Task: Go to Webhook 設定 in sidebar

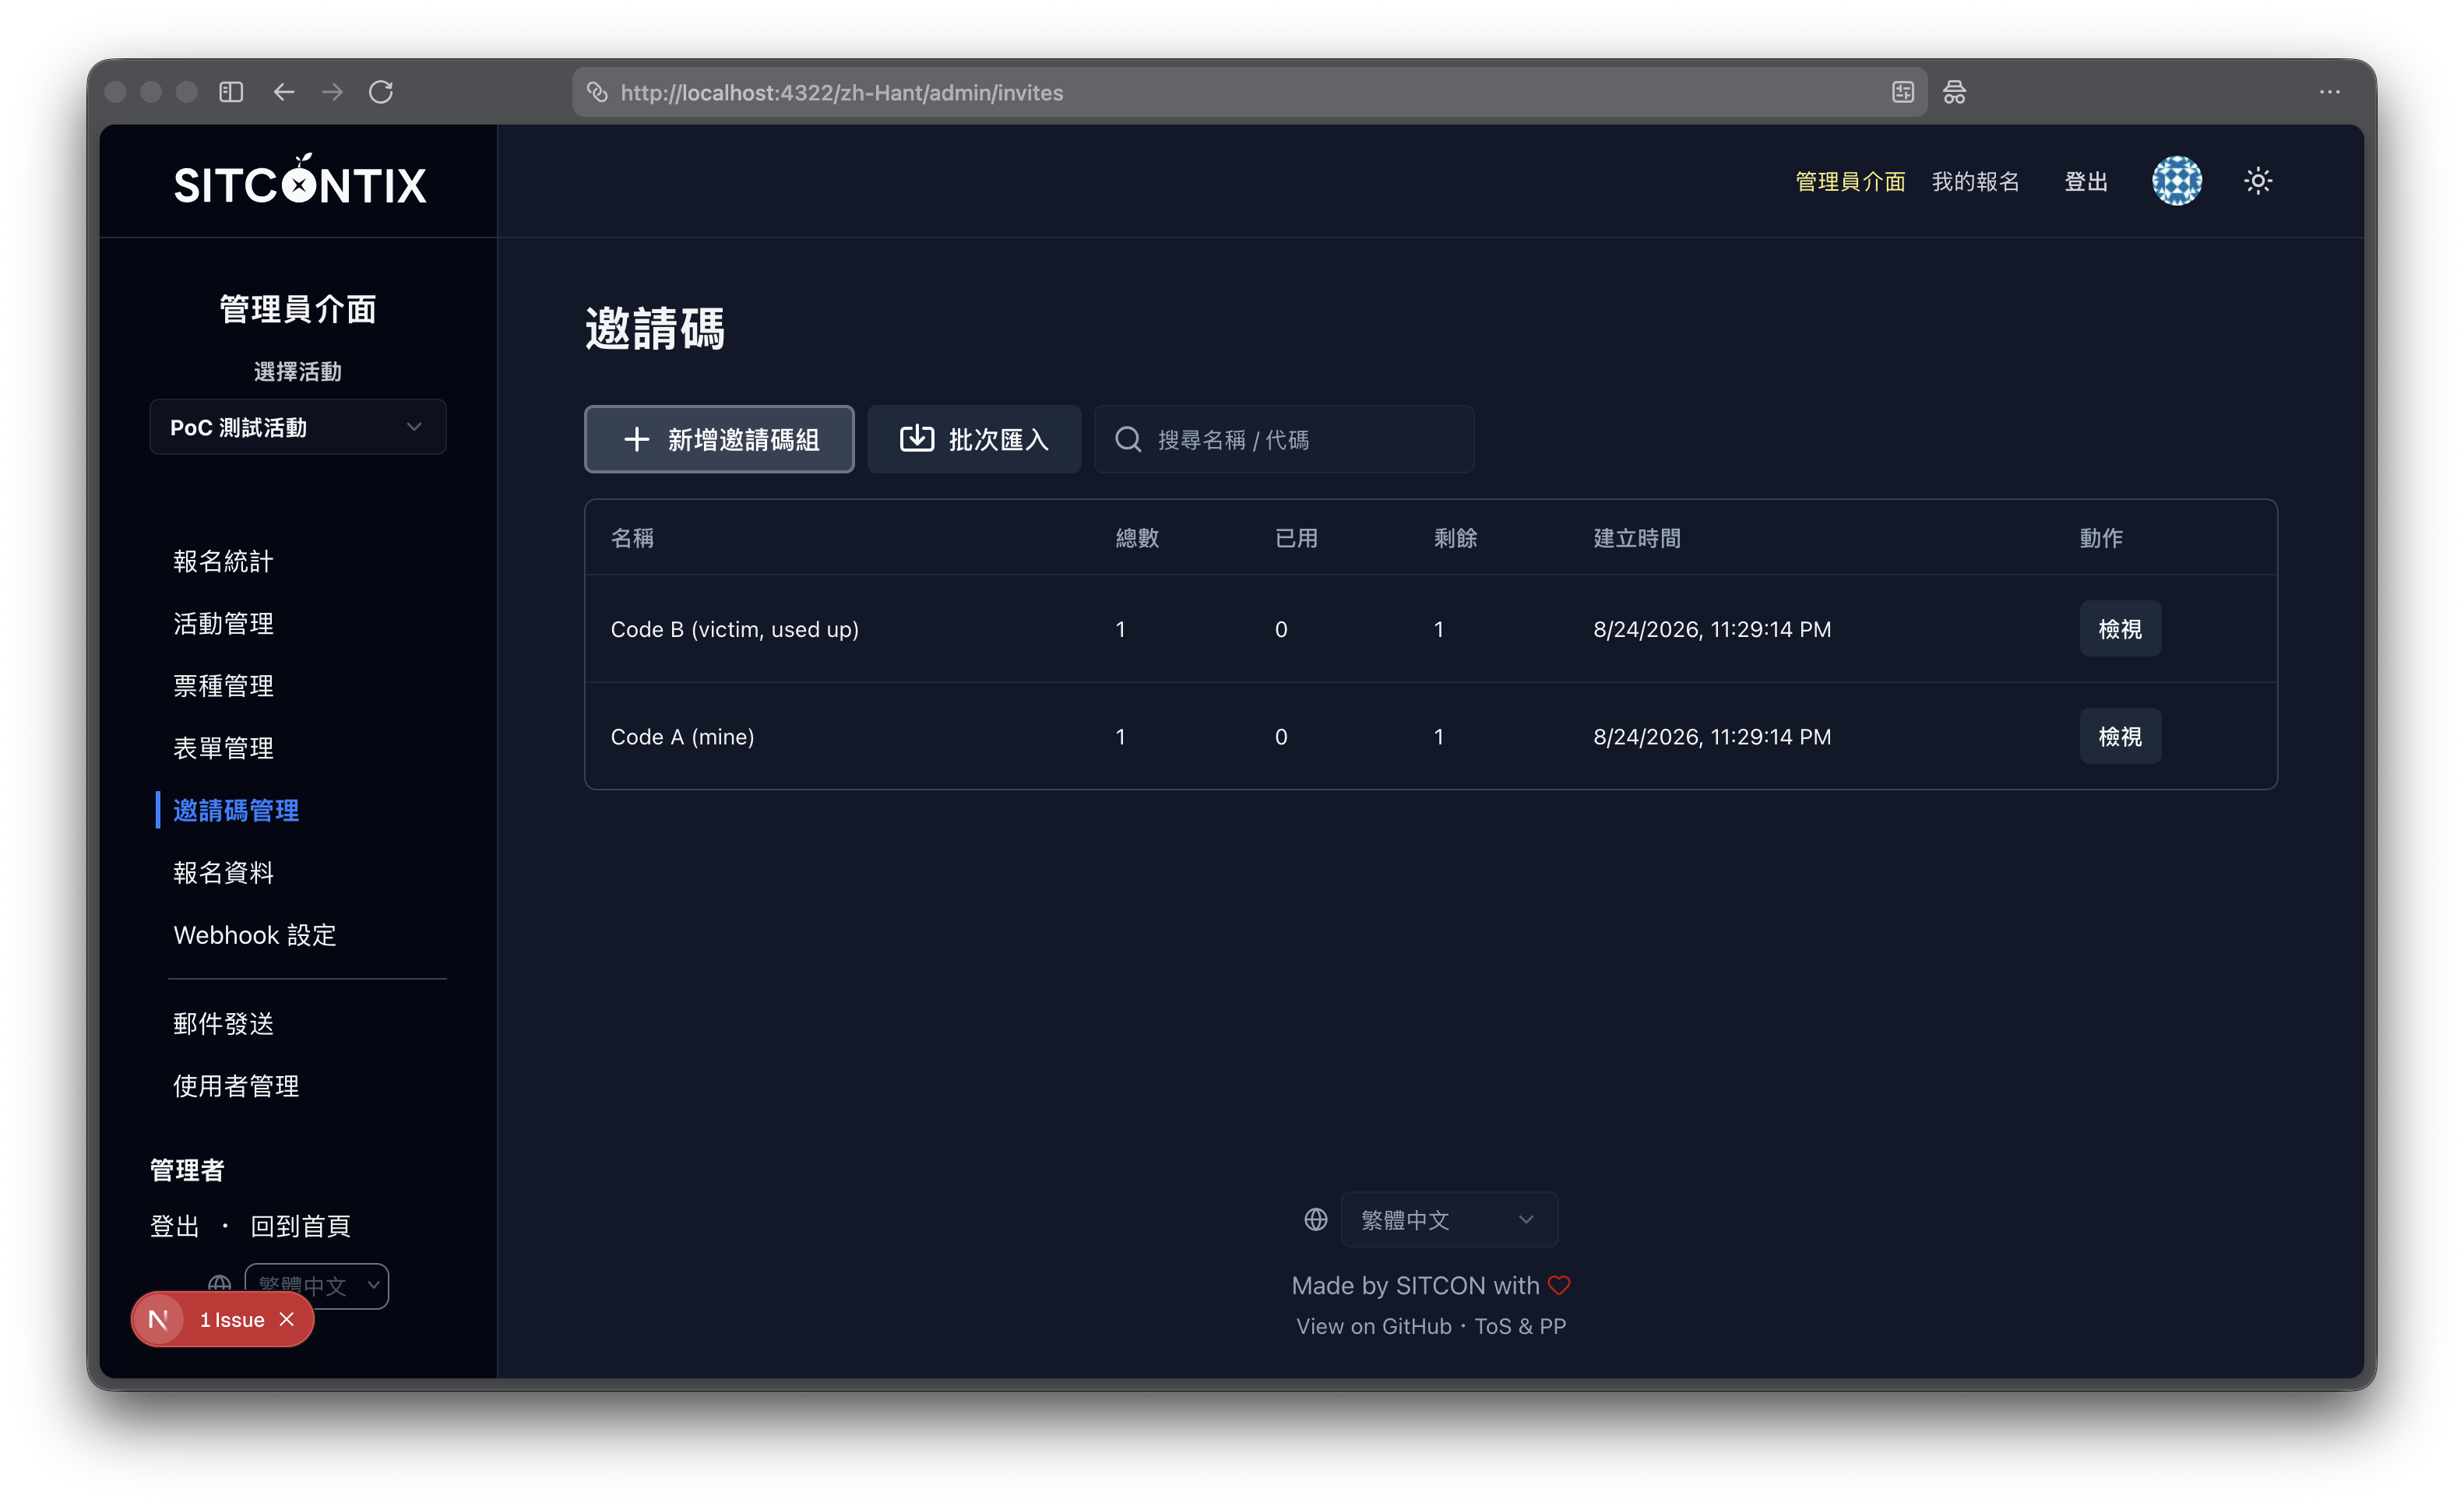Action: pos(255,935)
